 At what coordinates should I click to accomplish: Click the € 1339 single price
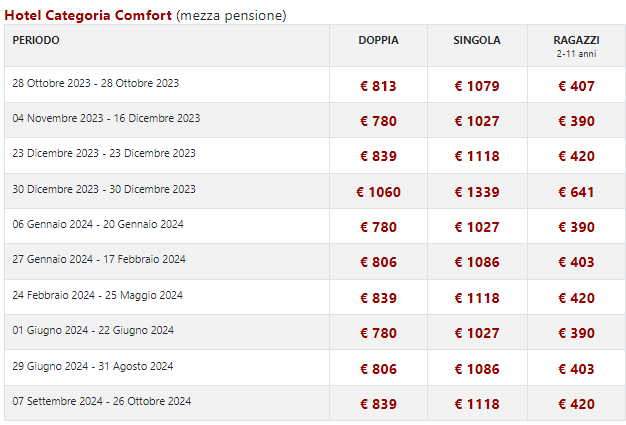coord(477,192)
